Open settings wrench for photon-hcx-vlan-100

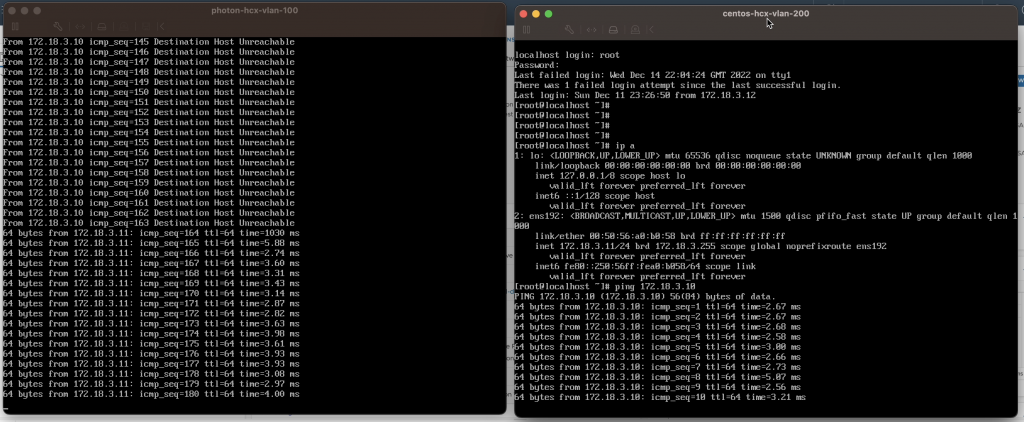(x=57, y=26)
